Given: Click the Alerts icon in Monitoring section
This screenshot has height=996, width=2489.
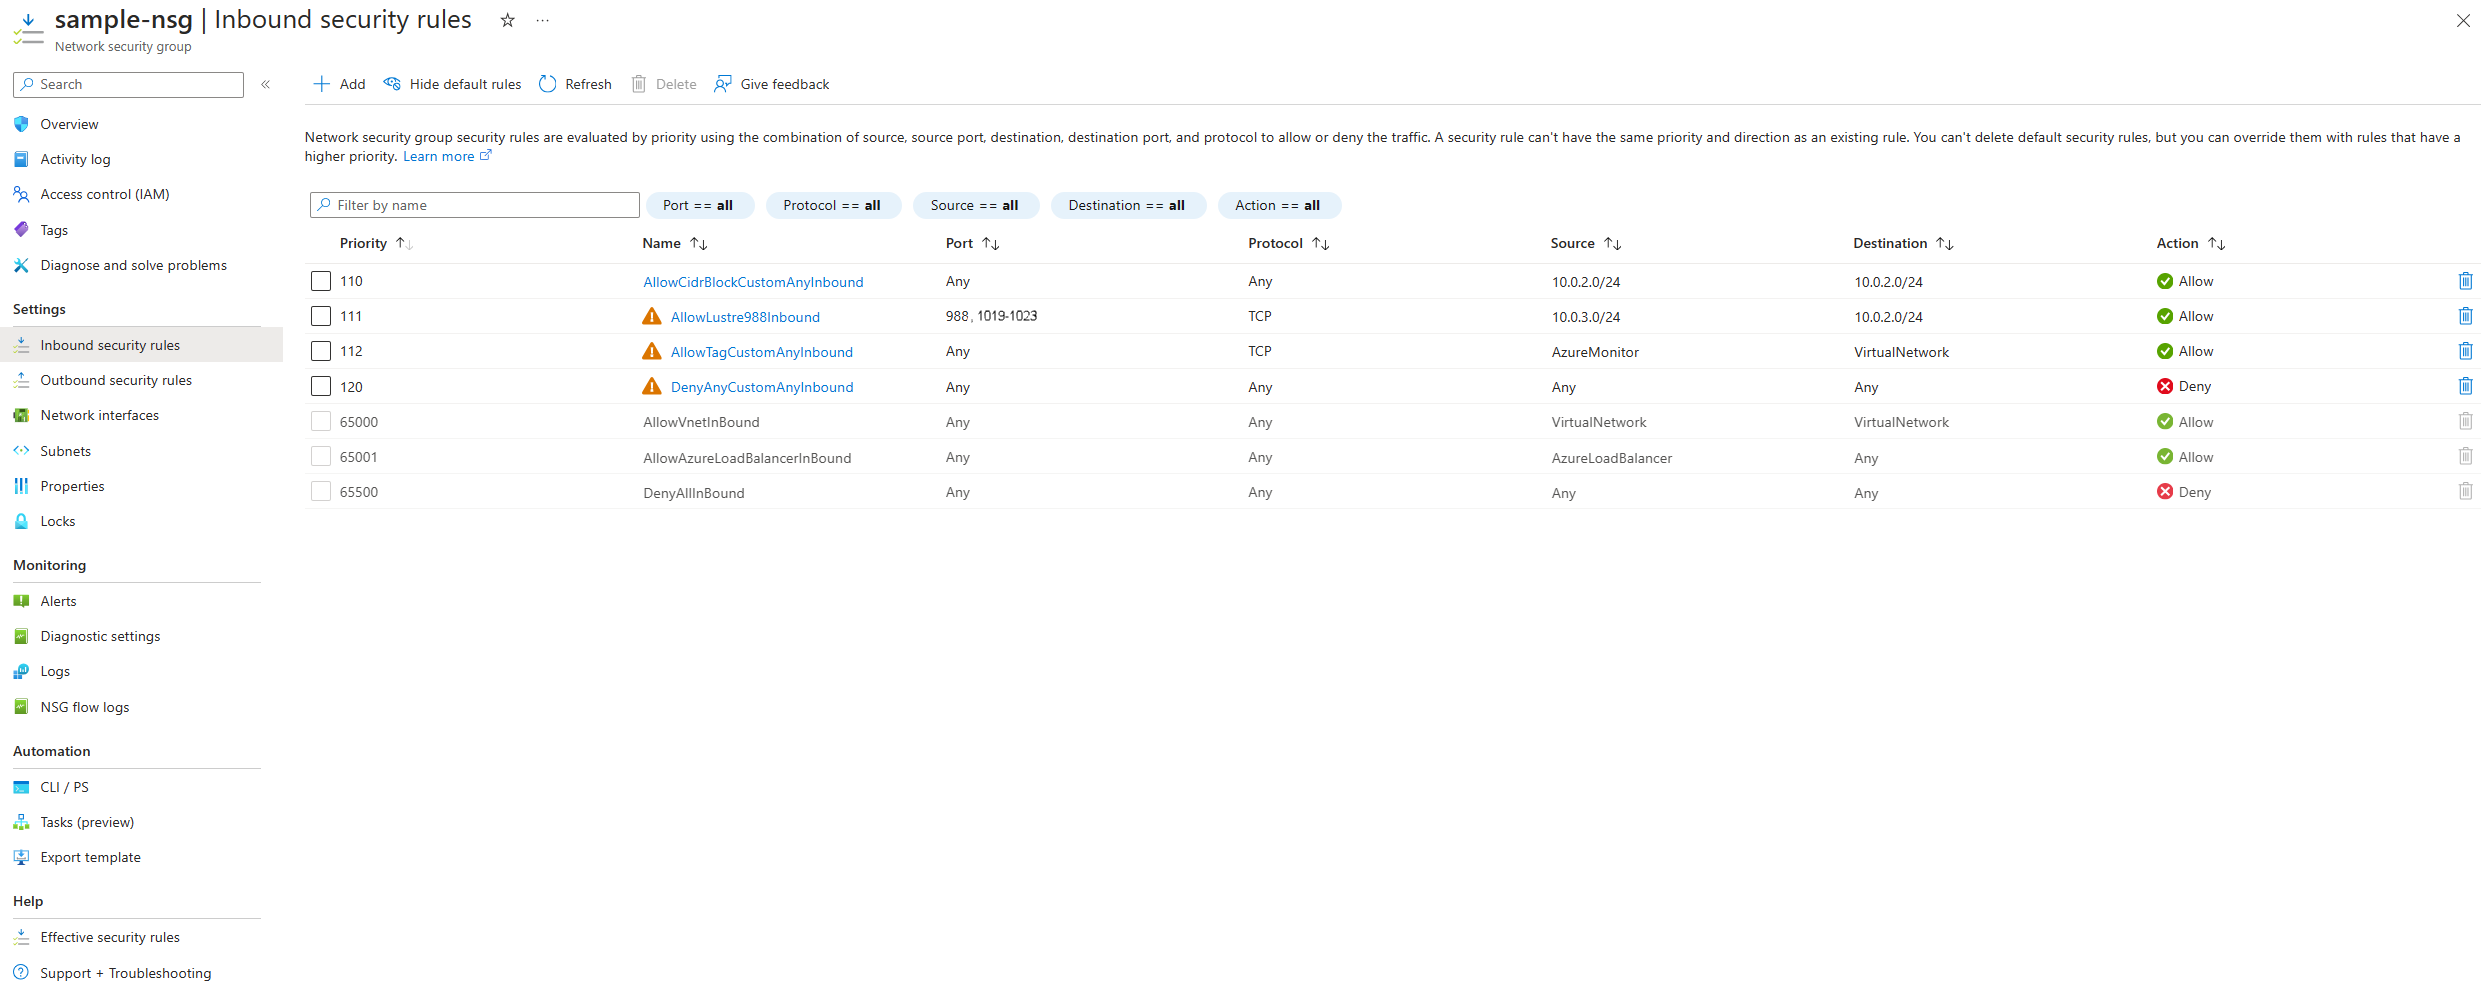Looking at the screenshot, I should [x=21, y=601].
